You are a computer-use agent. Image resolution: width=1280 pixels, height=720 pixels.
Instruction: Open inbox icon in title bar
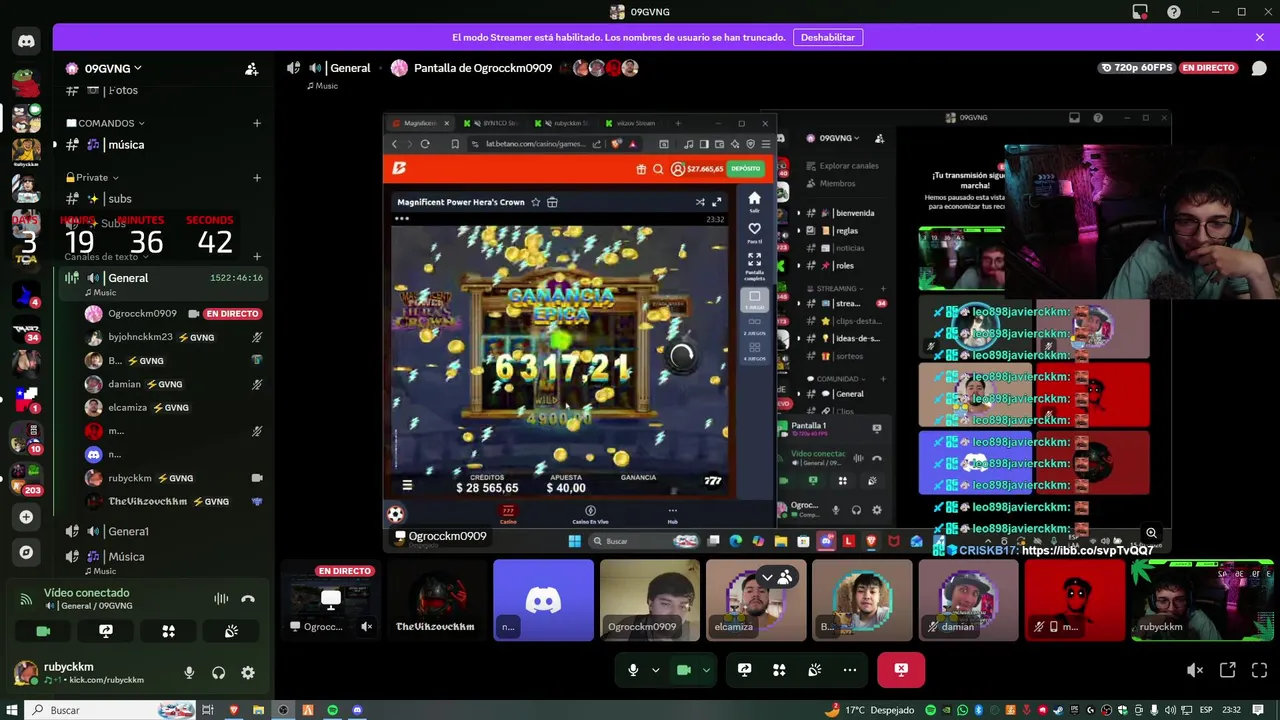click(x=1140, y=12)
